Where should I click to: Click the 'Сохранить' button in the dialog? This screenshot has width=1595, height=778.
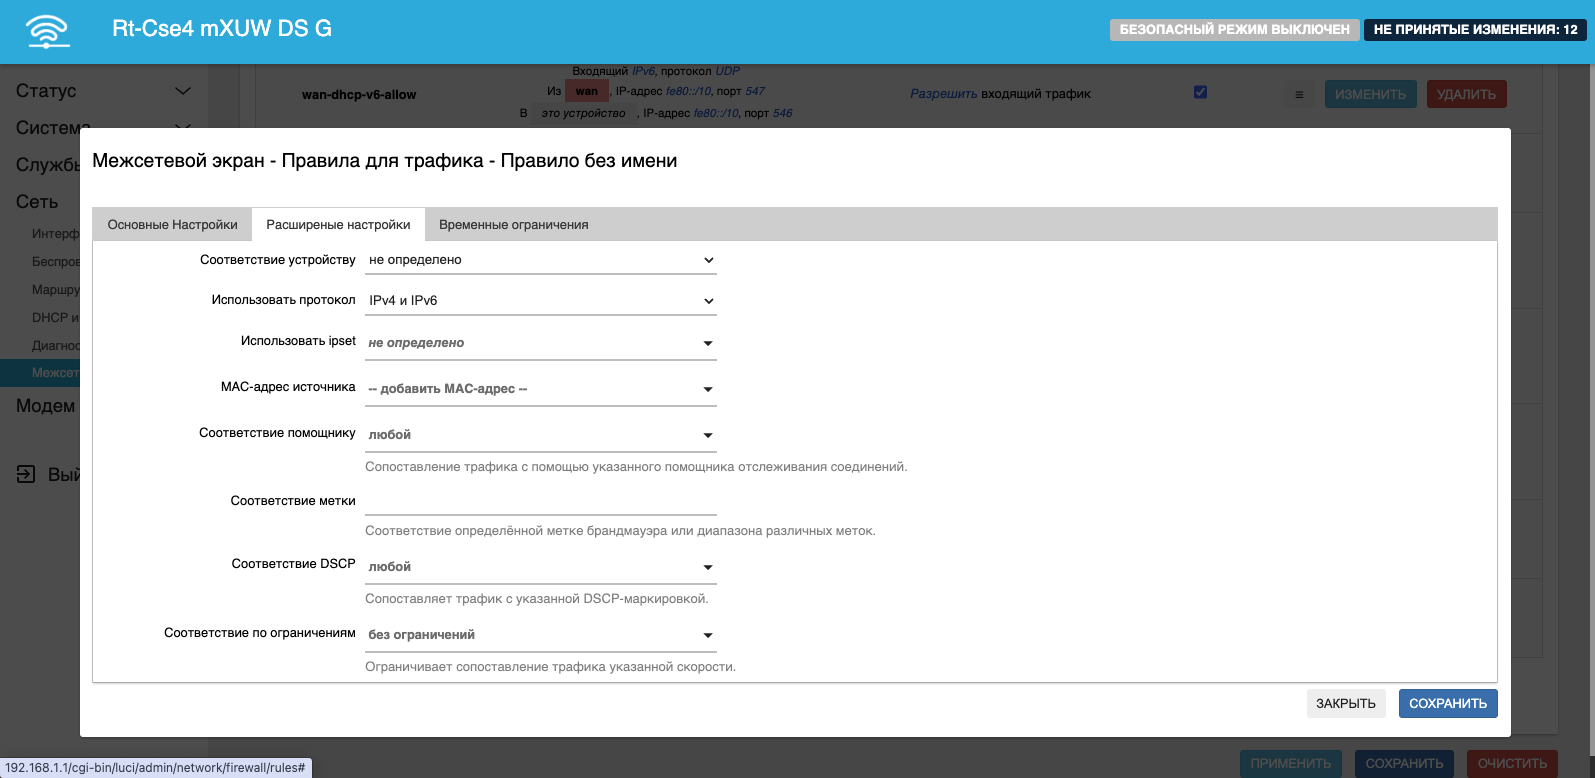tap(1447, 704)
